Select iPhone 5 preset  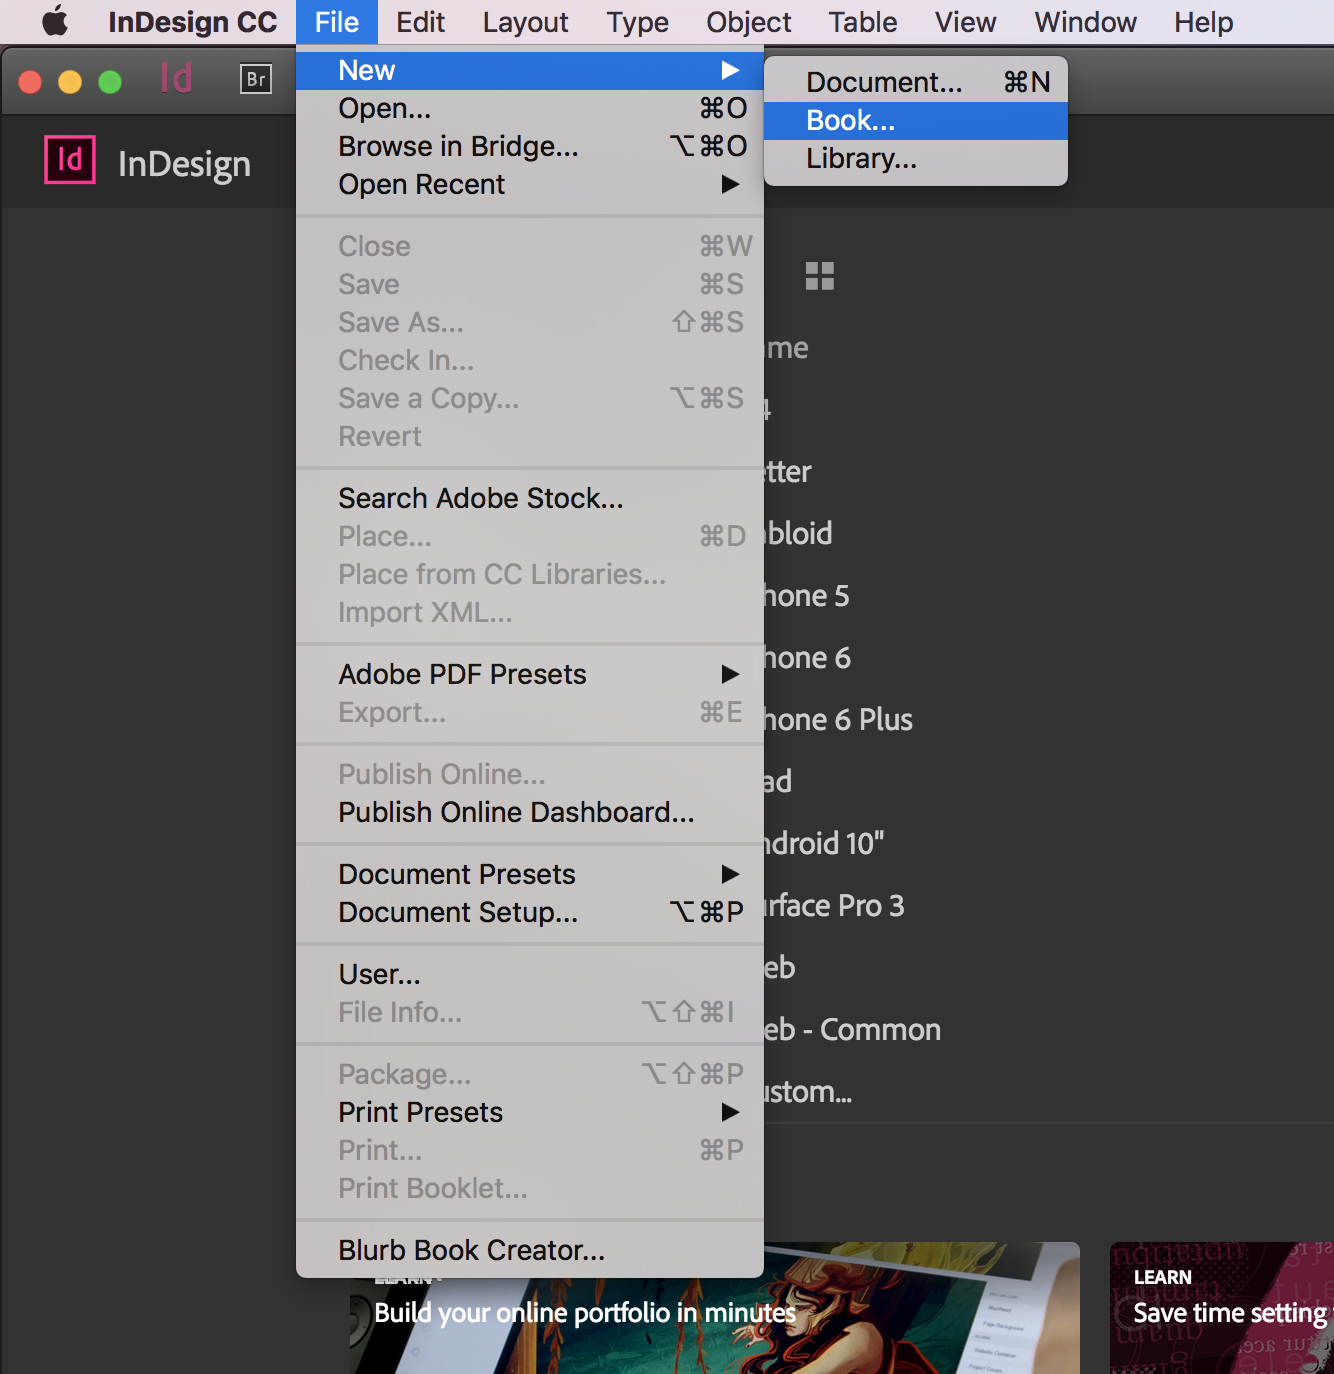click(x=806, y=596)
